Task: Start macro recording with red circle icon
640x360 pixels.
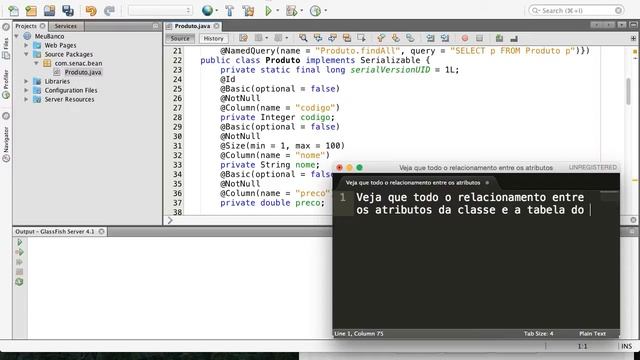Action: 465,38
